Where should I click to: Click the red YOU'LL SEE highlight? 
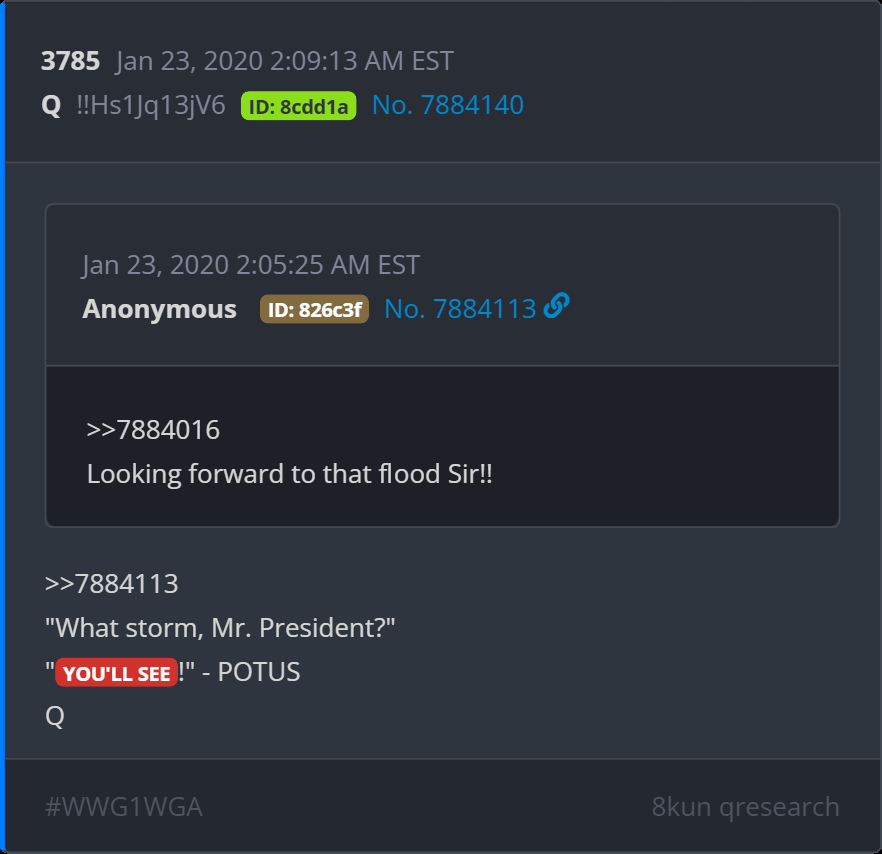(x=116, y=672)
